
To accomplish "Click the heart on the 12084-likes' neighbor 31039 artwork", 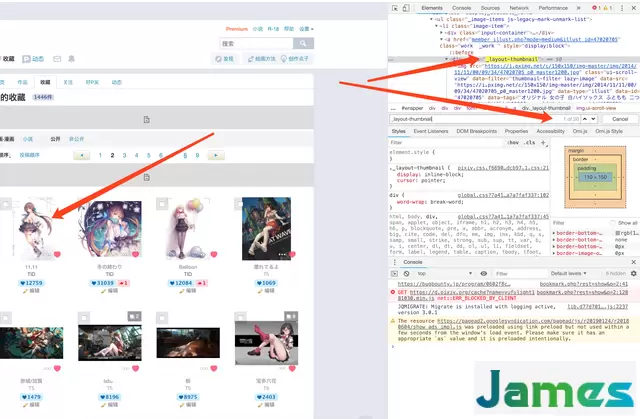I will point(136,254).
